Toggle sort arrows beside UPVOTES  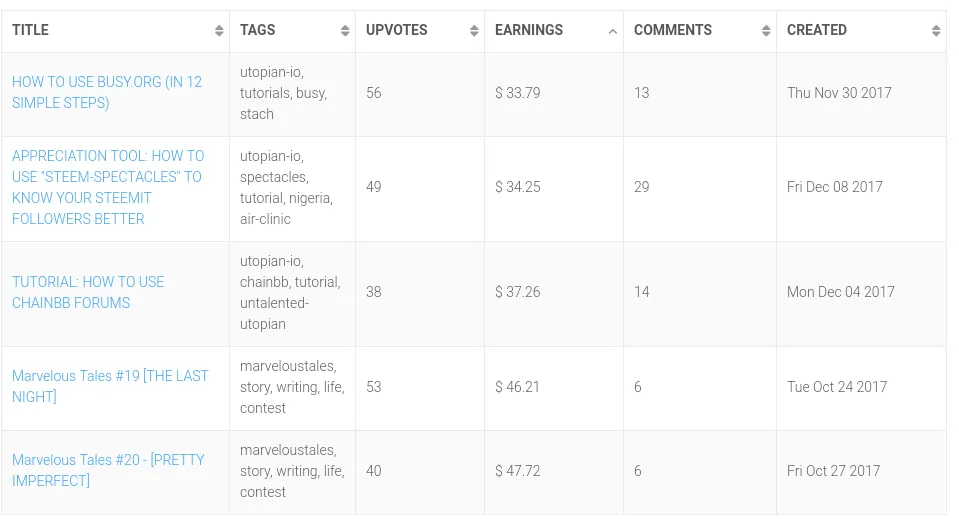474,31
